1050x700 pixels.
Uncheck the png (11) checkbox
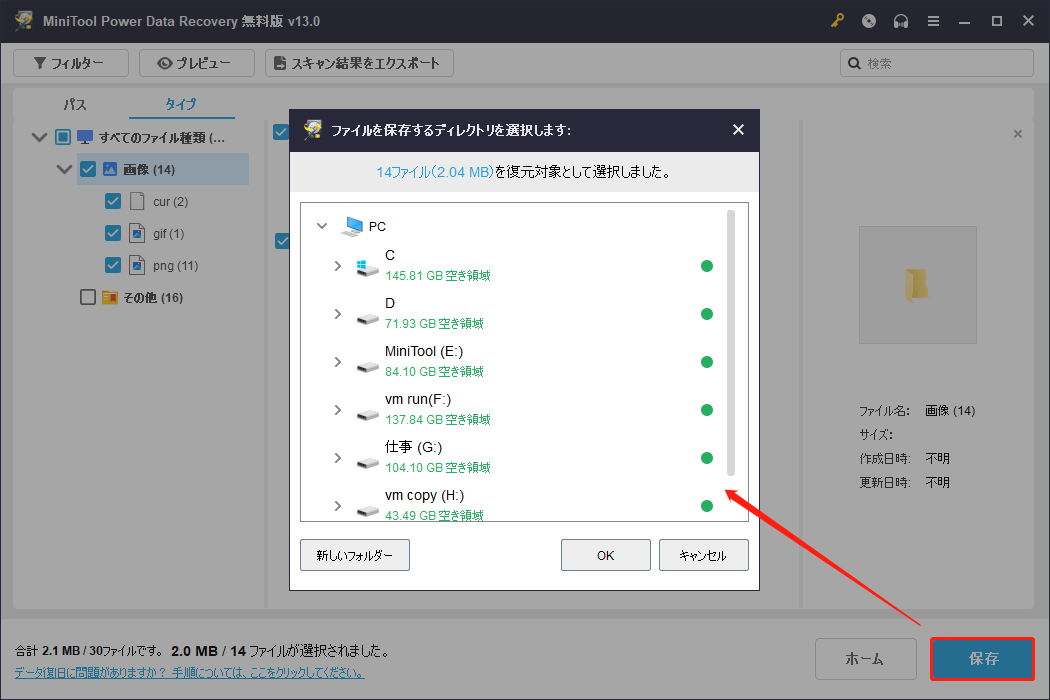pyautogui.click(x=112, y=265)
